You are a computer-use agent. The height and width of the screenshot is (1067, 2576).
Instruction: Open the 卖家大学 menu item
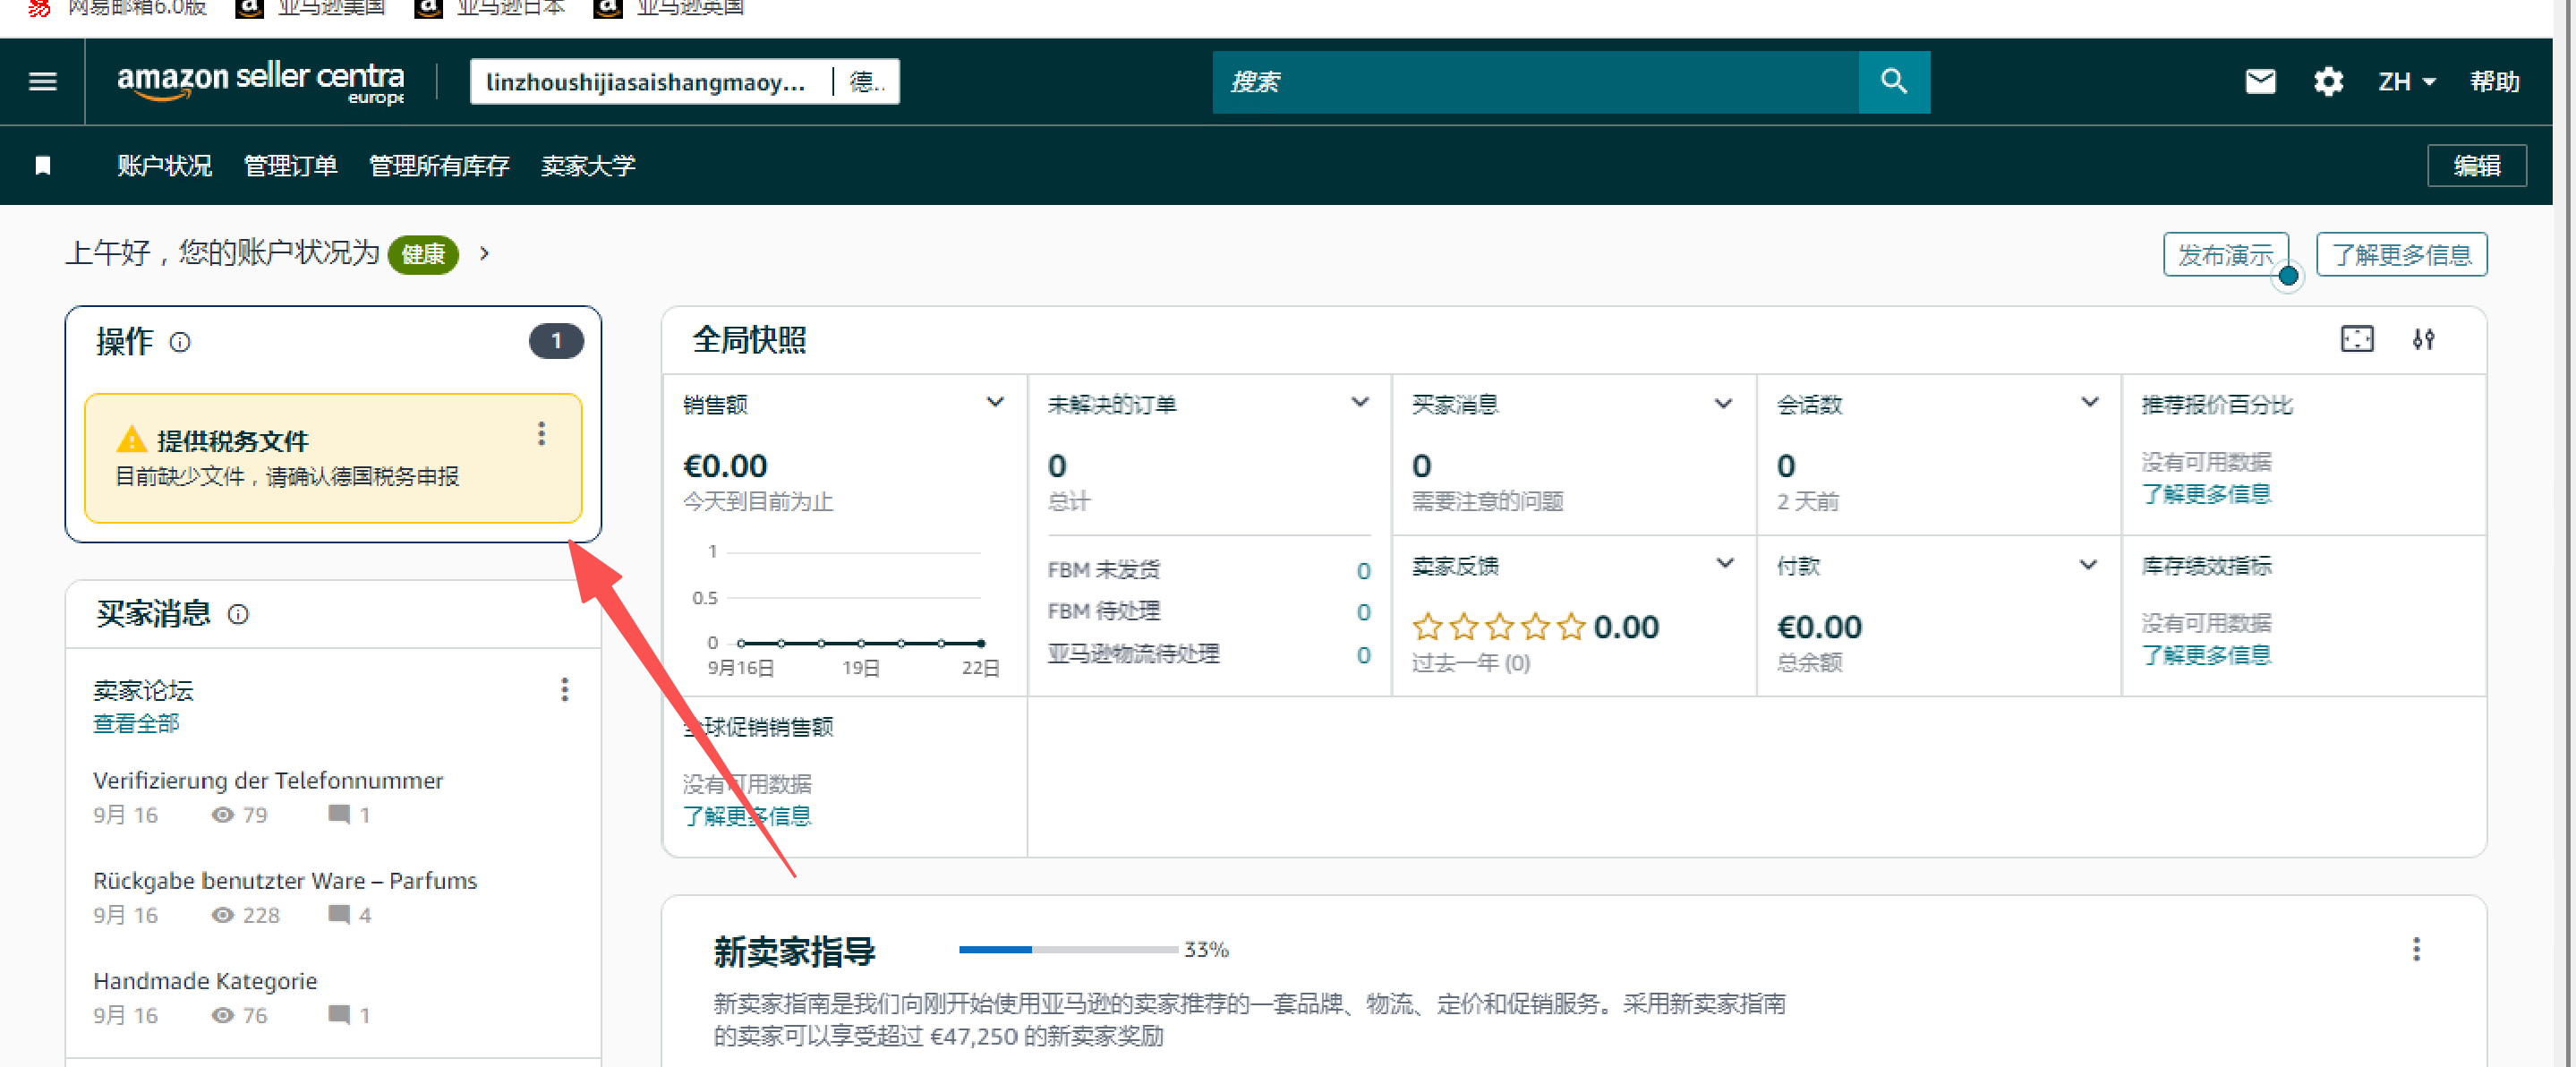pos(587,165)
